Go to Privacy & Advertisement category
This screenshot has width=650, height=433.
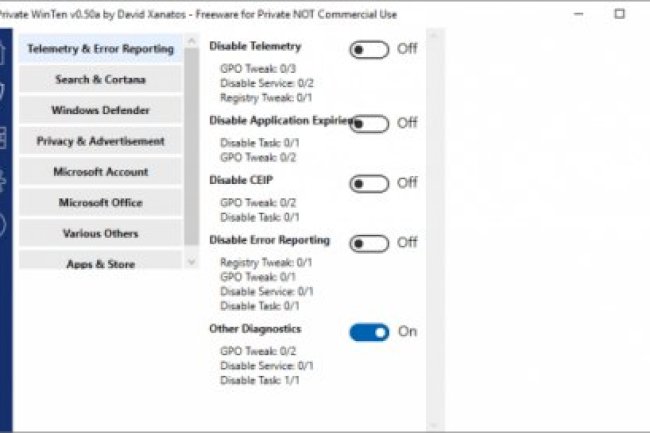[100, 141]
